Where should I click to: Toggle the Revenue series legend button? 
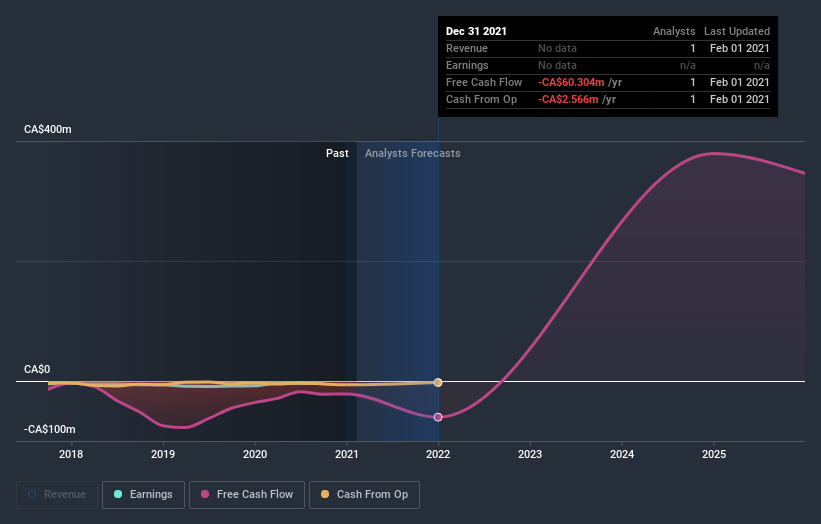(x=57, y=495)
